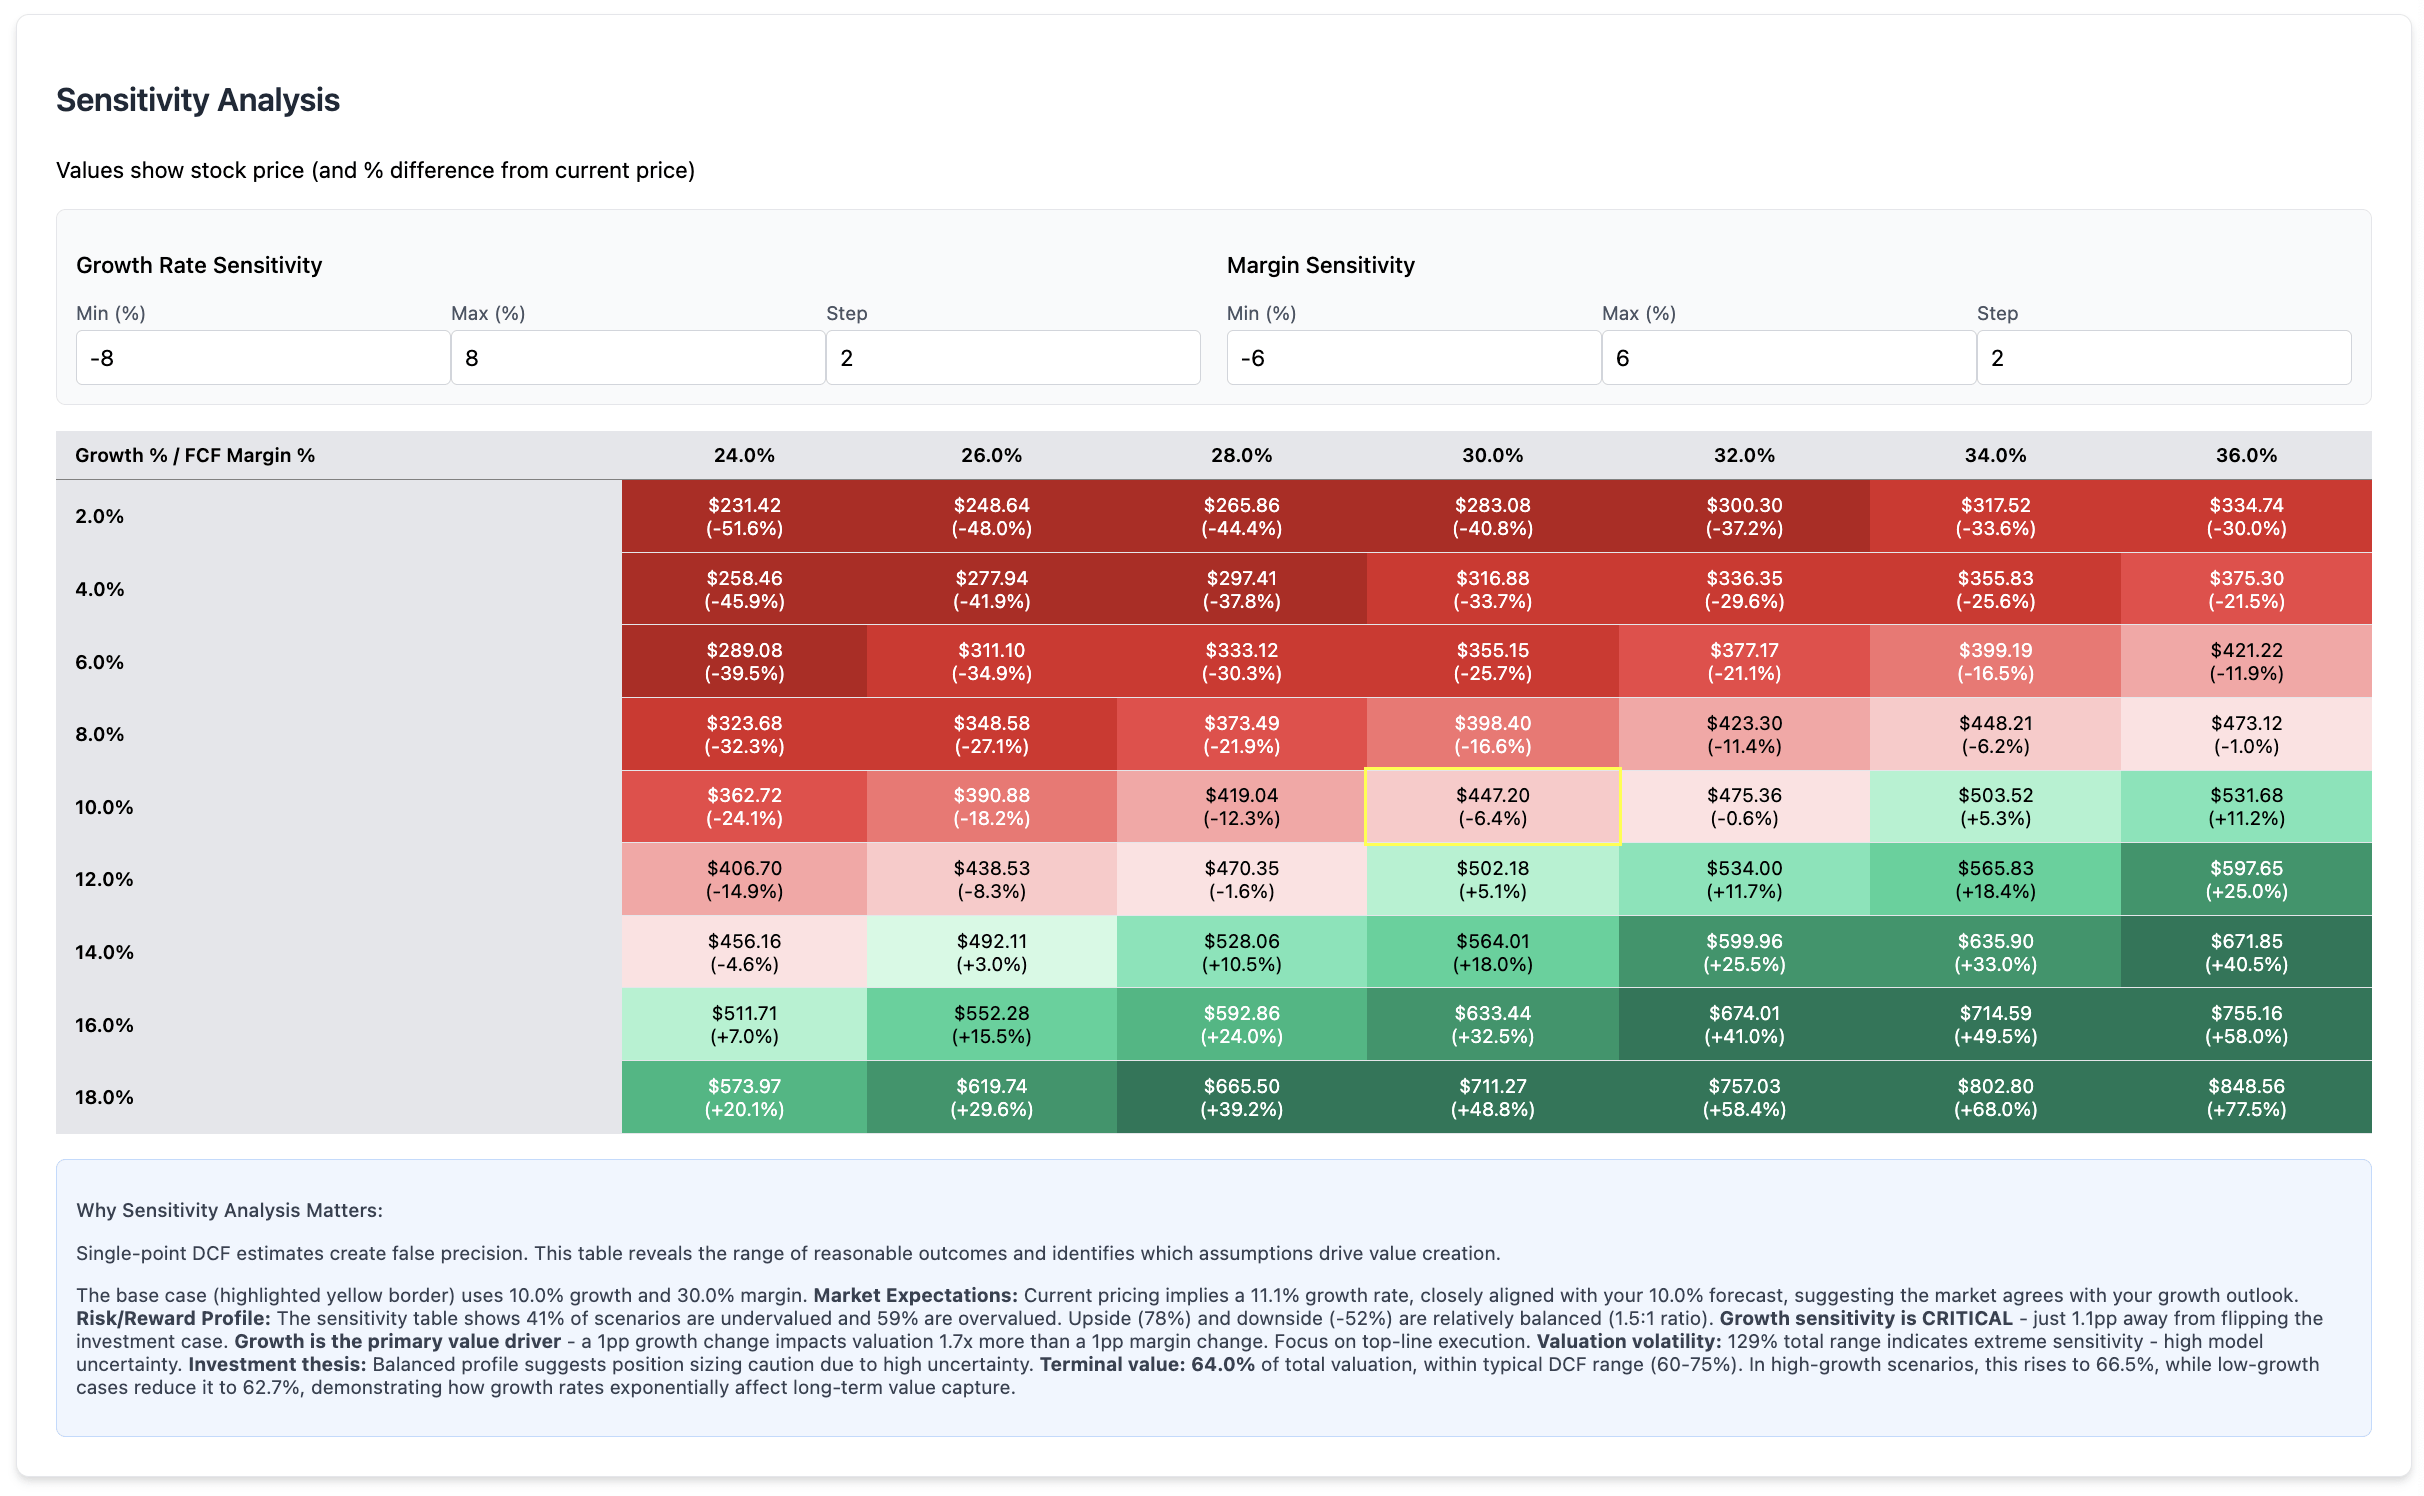2424x1496 pixels.
Task: Select the Margin Sensitivity Step field
Action: (2163, 358)
